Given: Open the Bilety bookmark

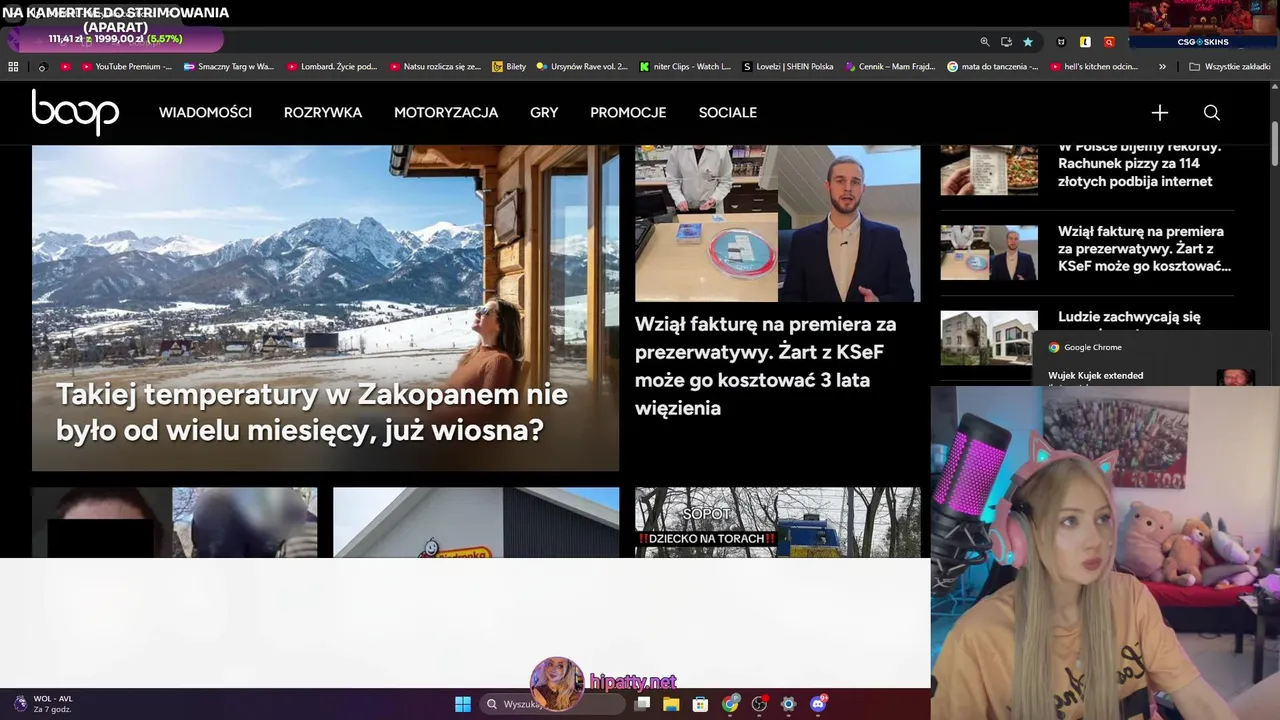Looking at the screenshot, I should pos(509,67).
